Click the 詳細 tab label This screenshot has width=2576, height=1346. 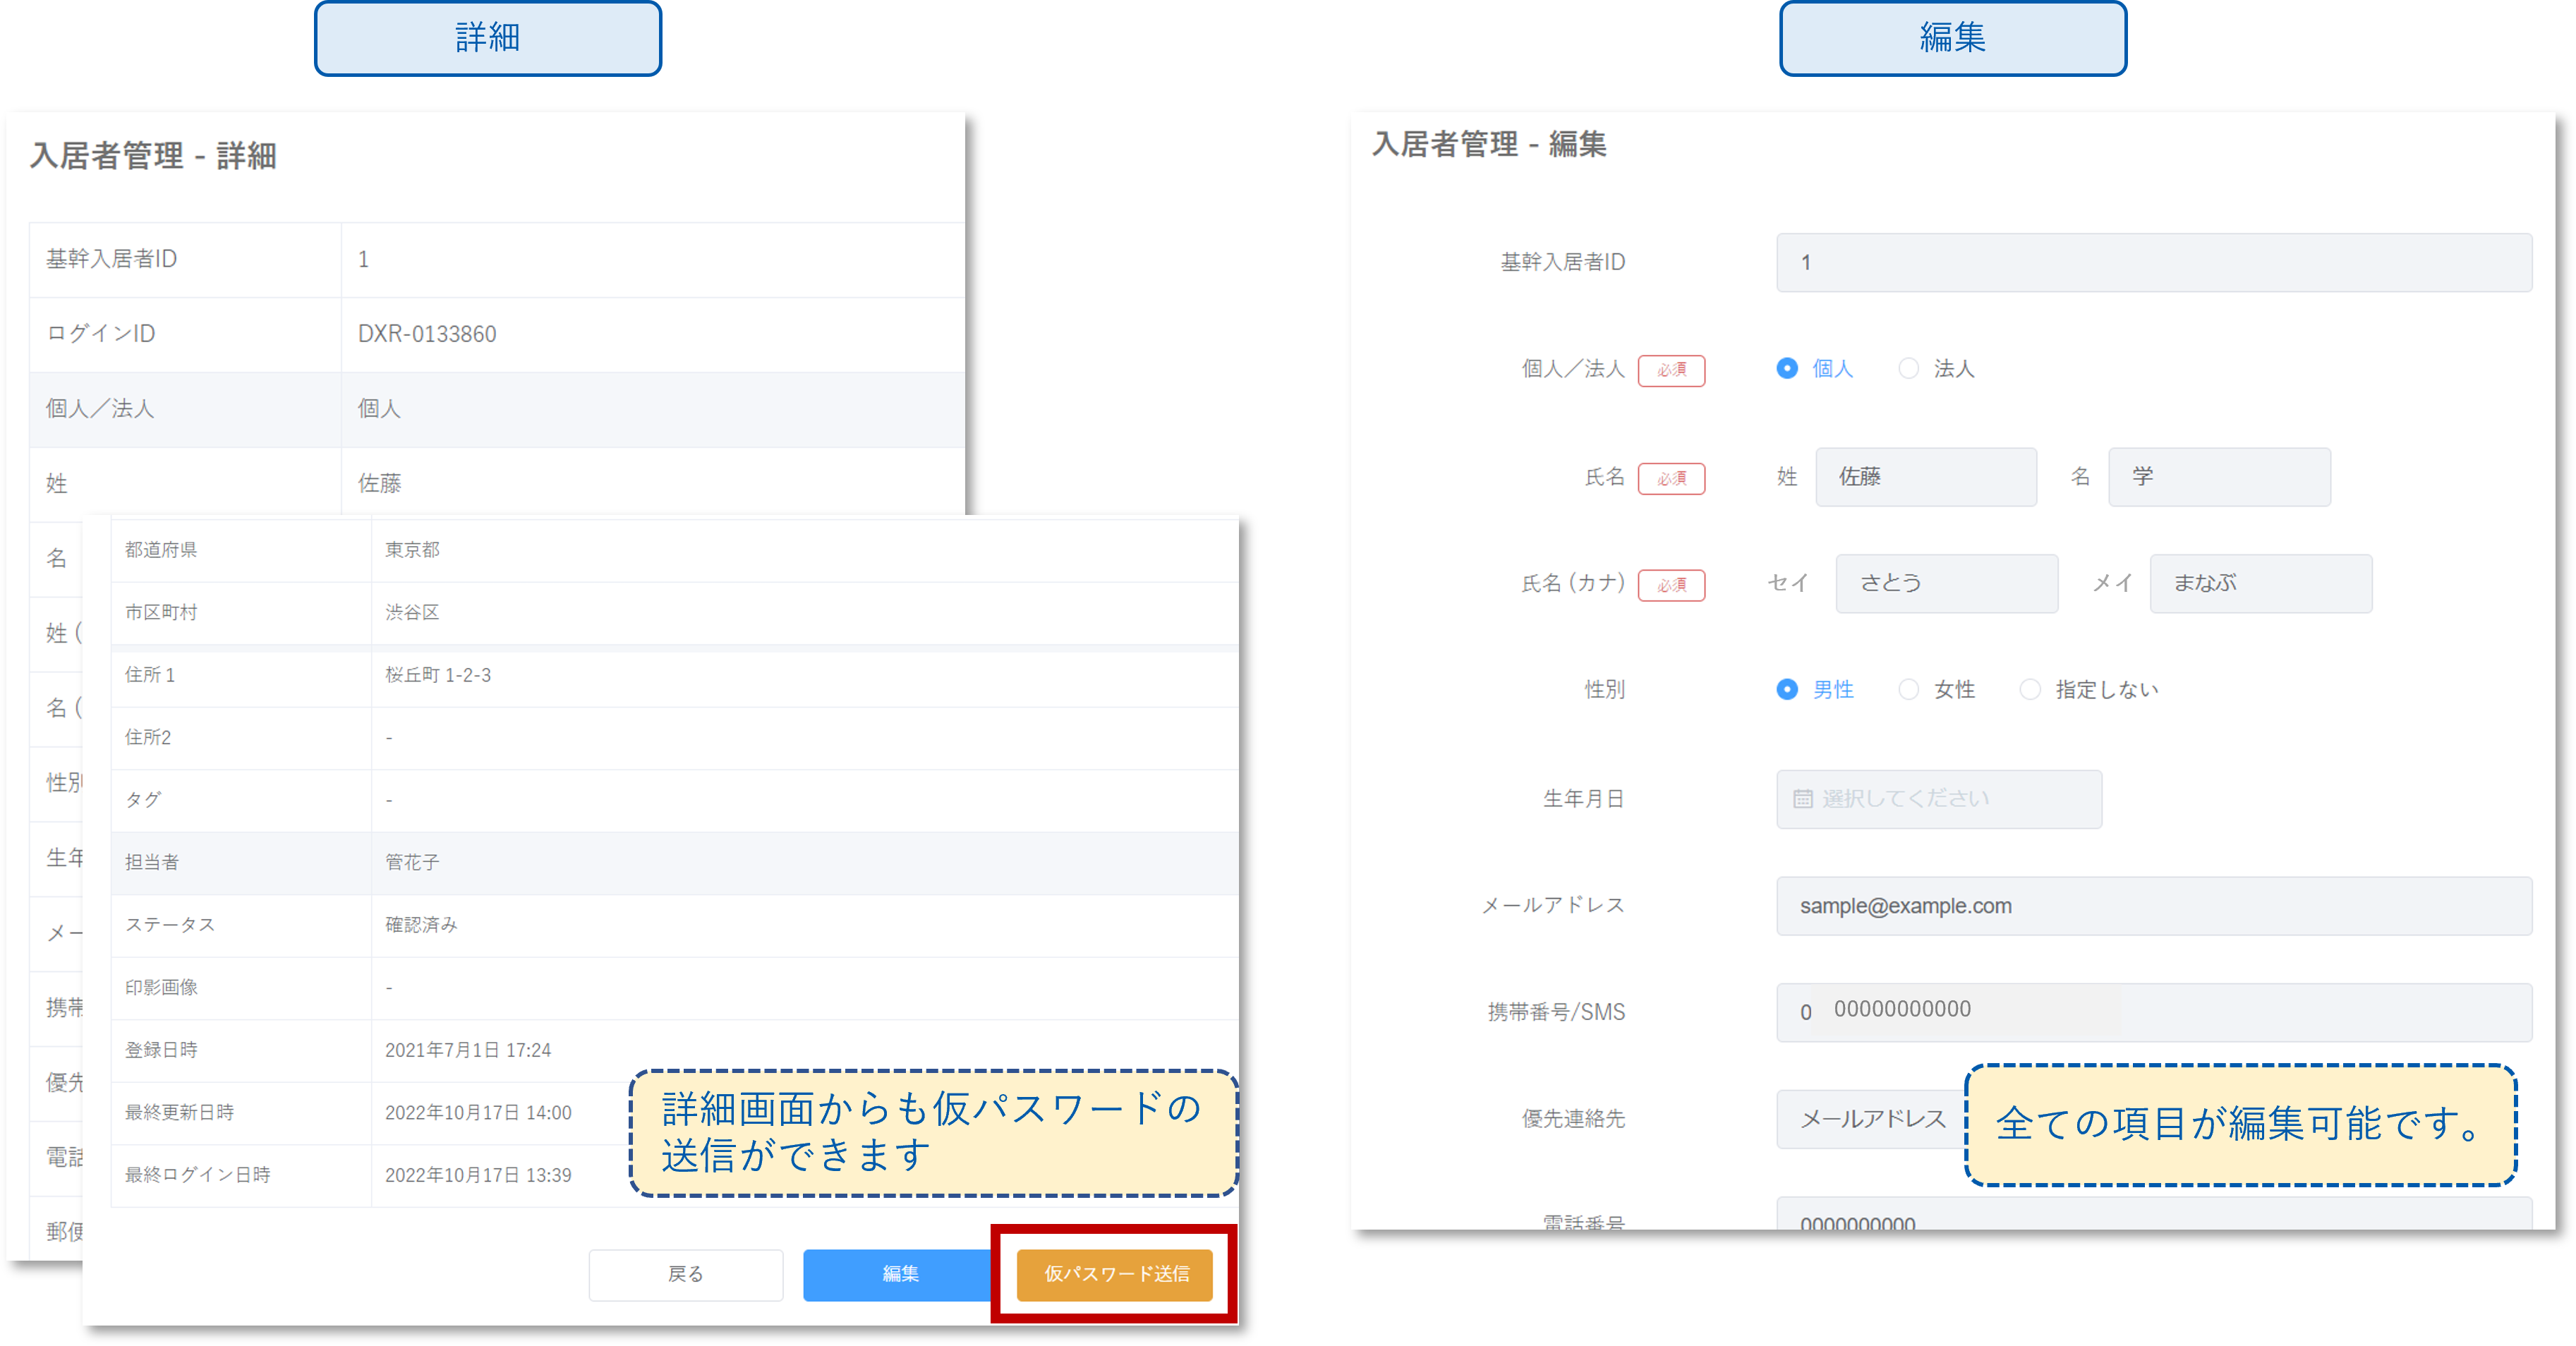487,38
